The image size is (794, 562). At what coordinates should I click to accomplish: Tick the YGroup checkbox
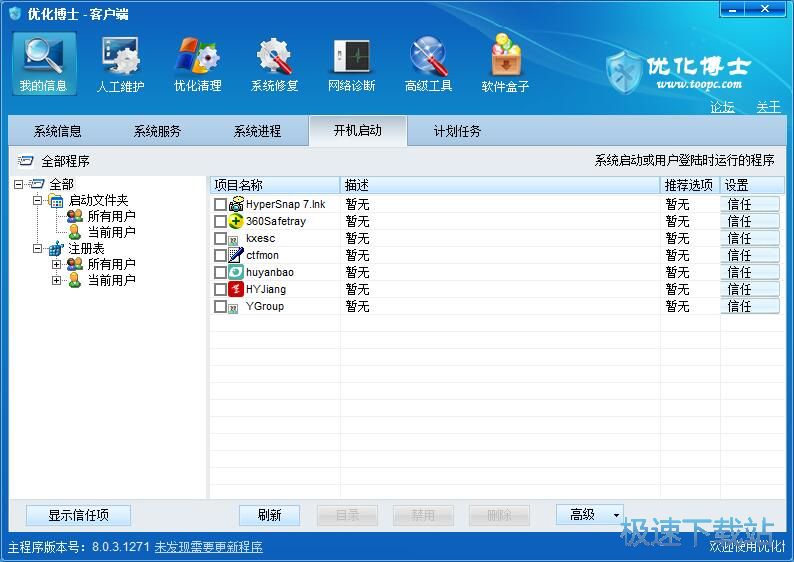[x=220, y=306]
